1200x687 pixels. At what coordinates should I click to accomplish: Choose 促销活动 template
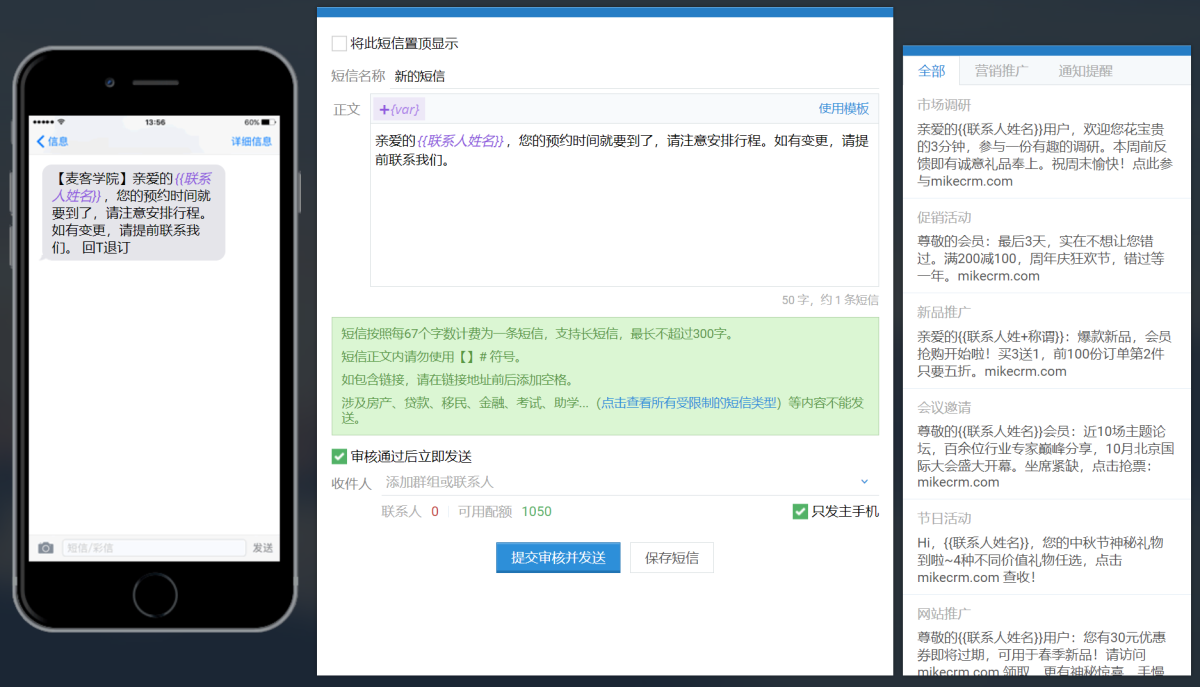click(x=1046, y=246)
